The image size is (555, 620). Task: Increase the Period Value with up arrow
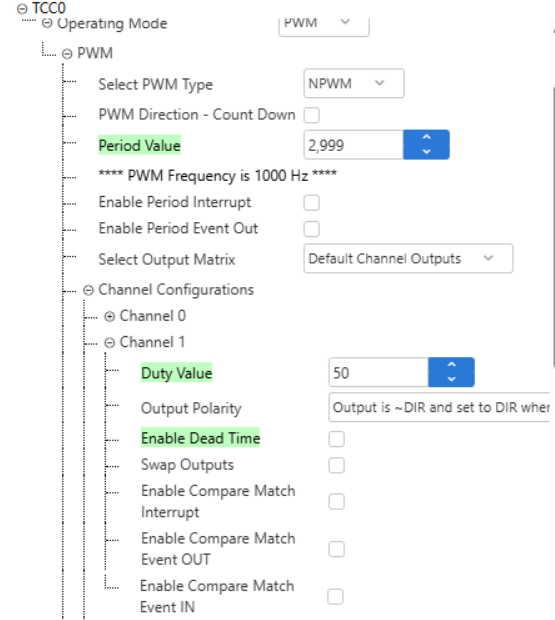click(427, 137)
